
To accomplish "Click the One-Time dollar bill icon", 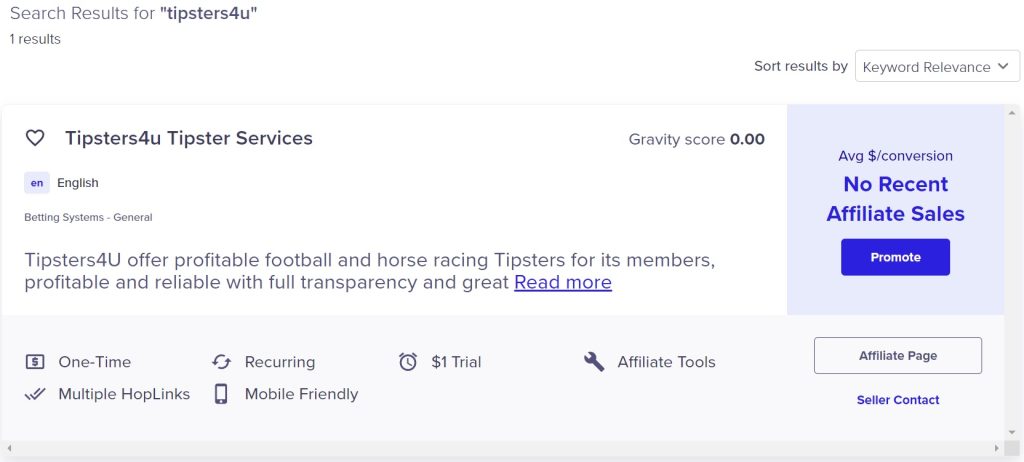I will [35, 361].
